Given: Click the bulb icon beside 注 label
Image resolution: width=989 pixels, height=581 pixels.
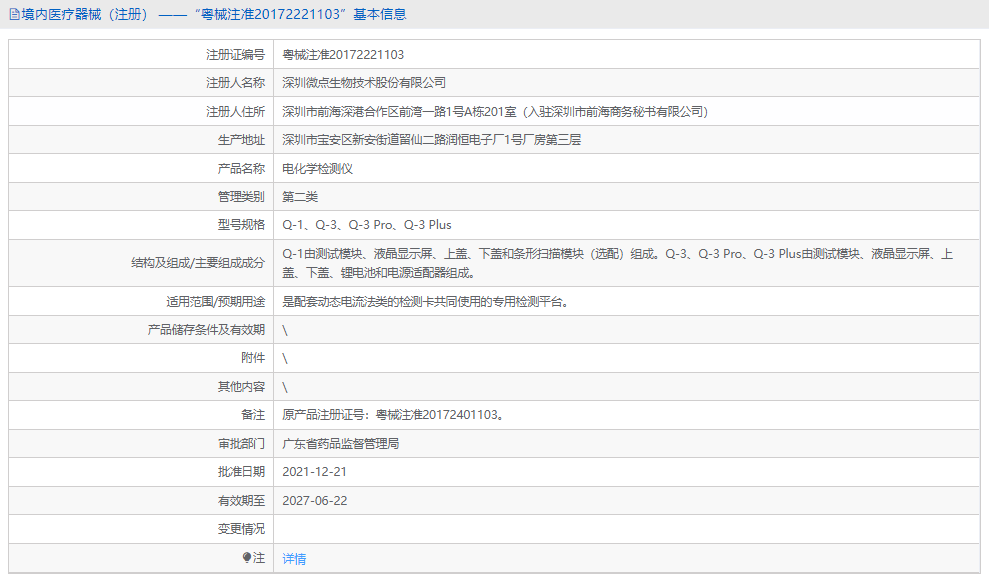Looking at the screenshot, I should point(247,558).
